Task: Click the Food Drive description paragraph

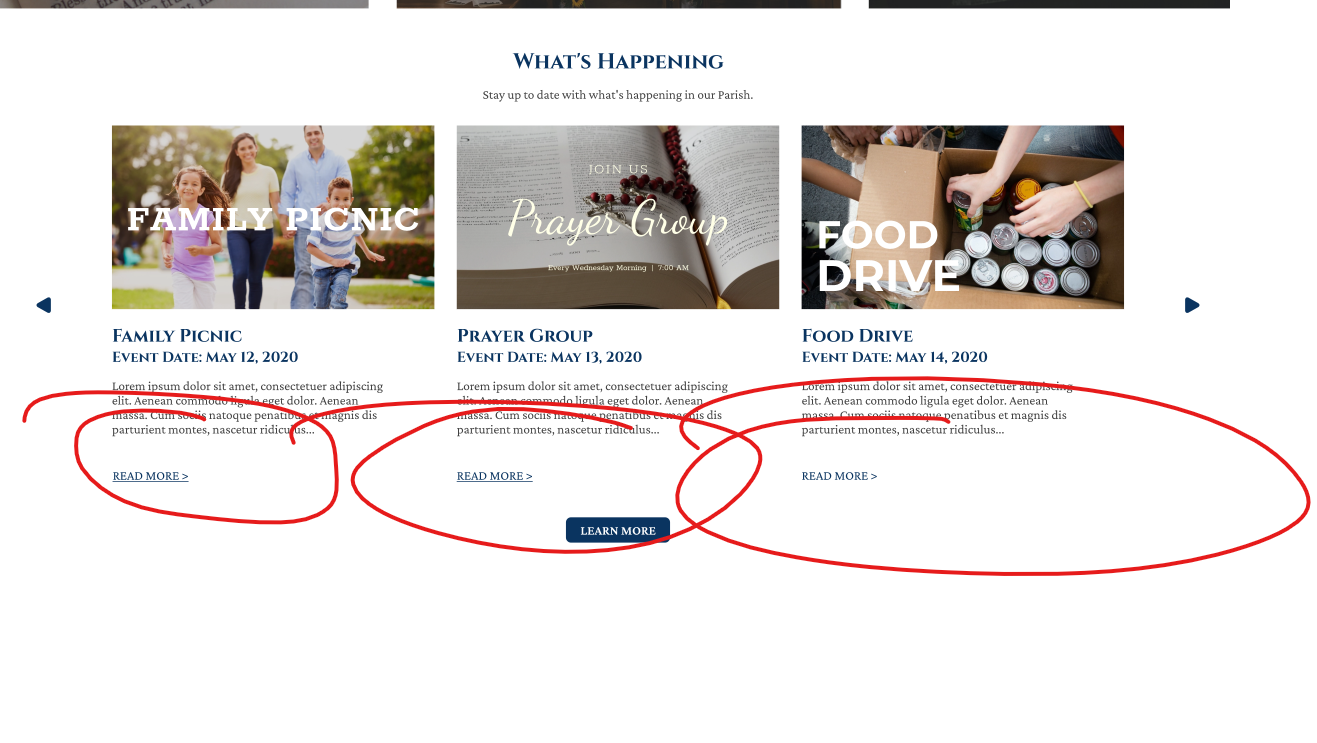Action: (937, 408)
